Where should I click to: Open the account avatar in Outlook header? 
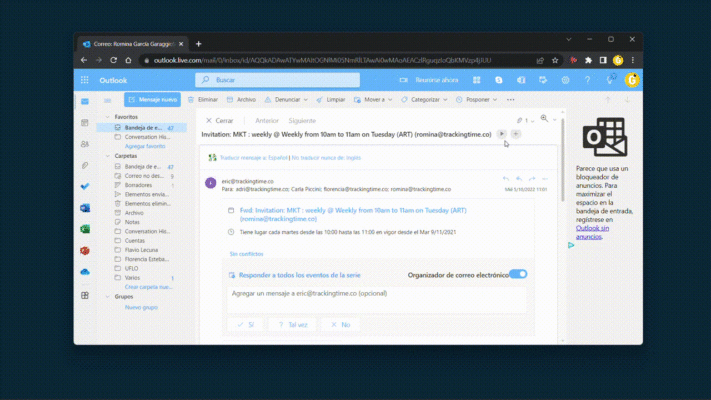[632, 80]
